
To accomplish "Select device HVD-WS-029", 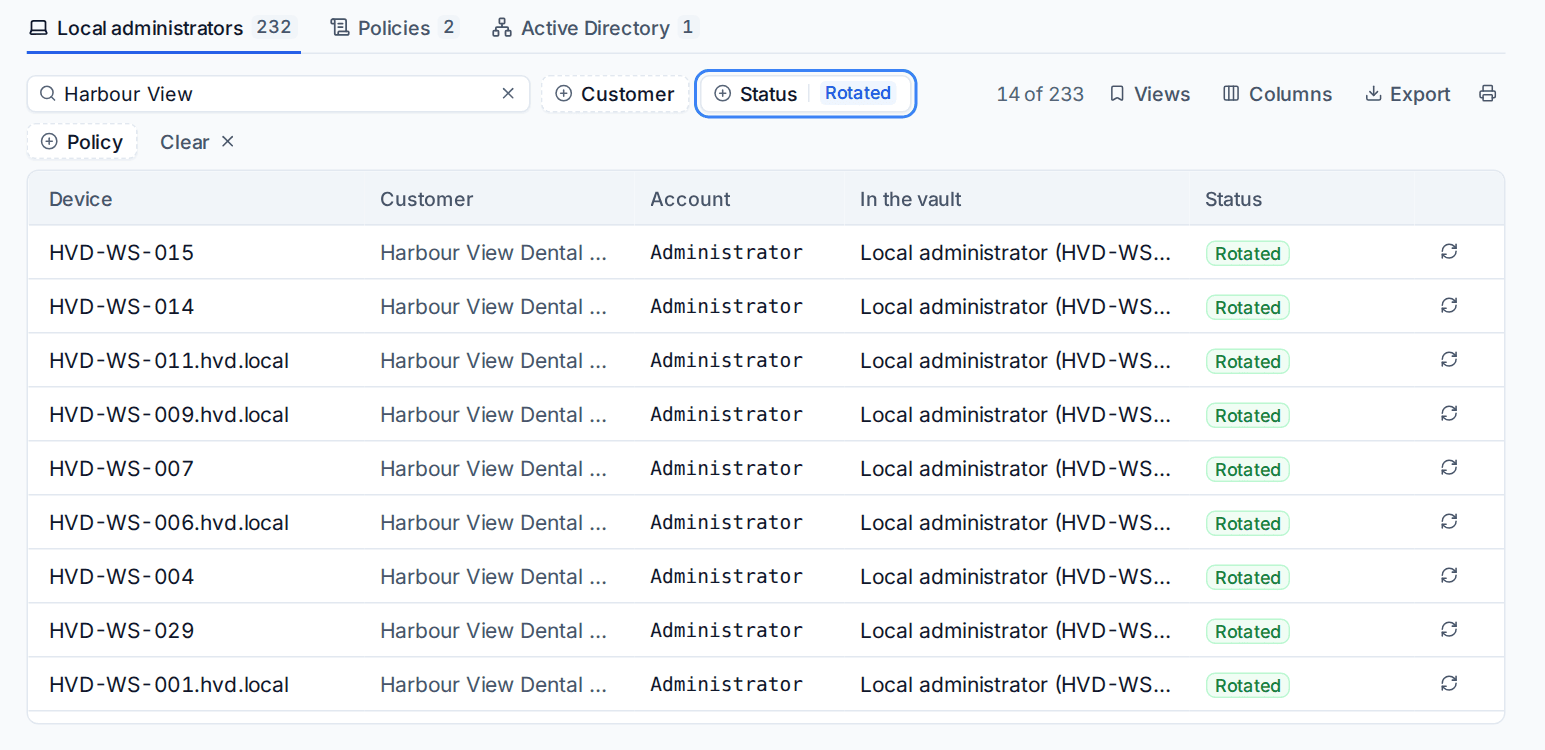I will pos(121,631).
